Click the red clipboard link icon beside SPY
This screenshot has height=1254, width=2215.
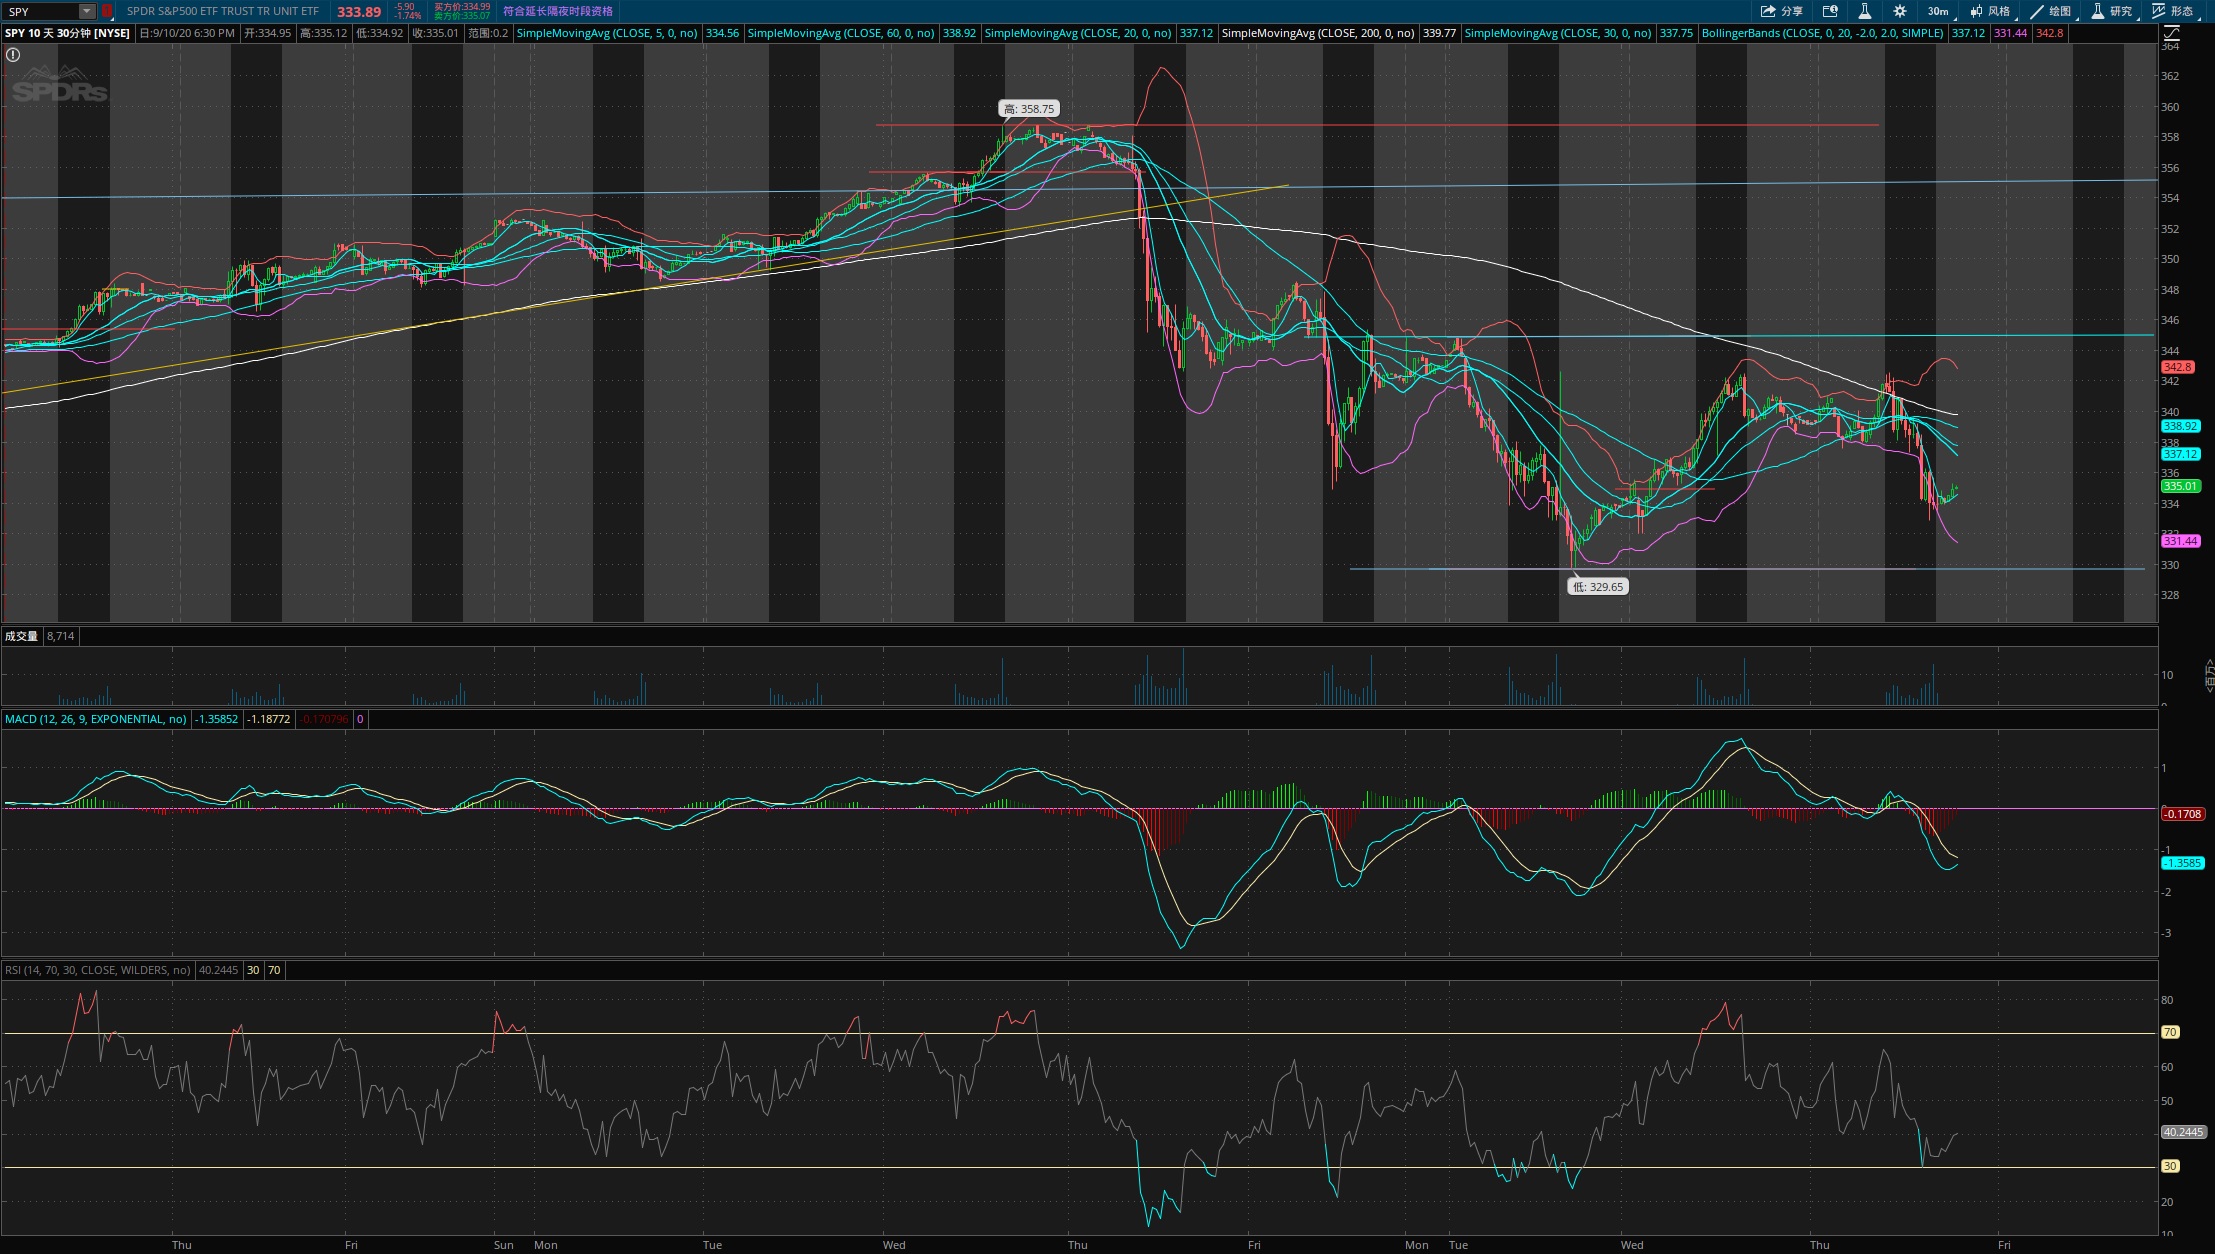(107, 11)
